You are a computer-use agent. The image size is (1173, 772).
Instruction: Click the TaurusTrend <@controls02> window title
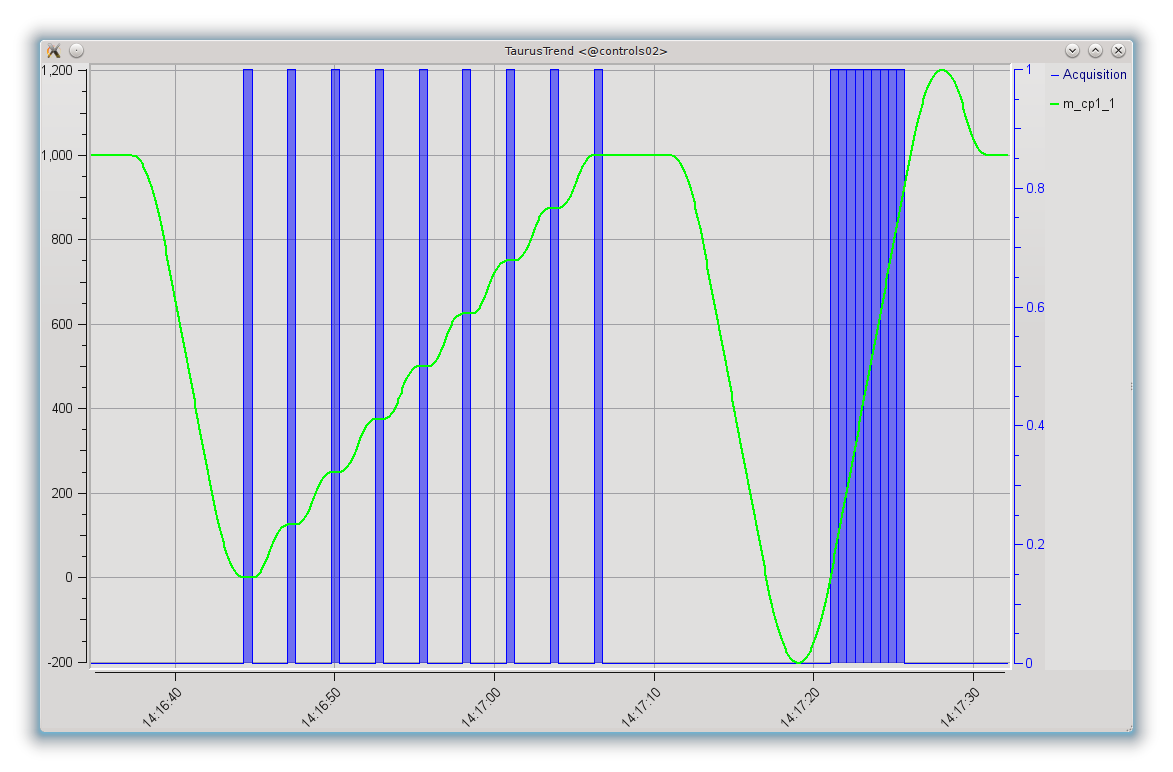click(586, 50)
